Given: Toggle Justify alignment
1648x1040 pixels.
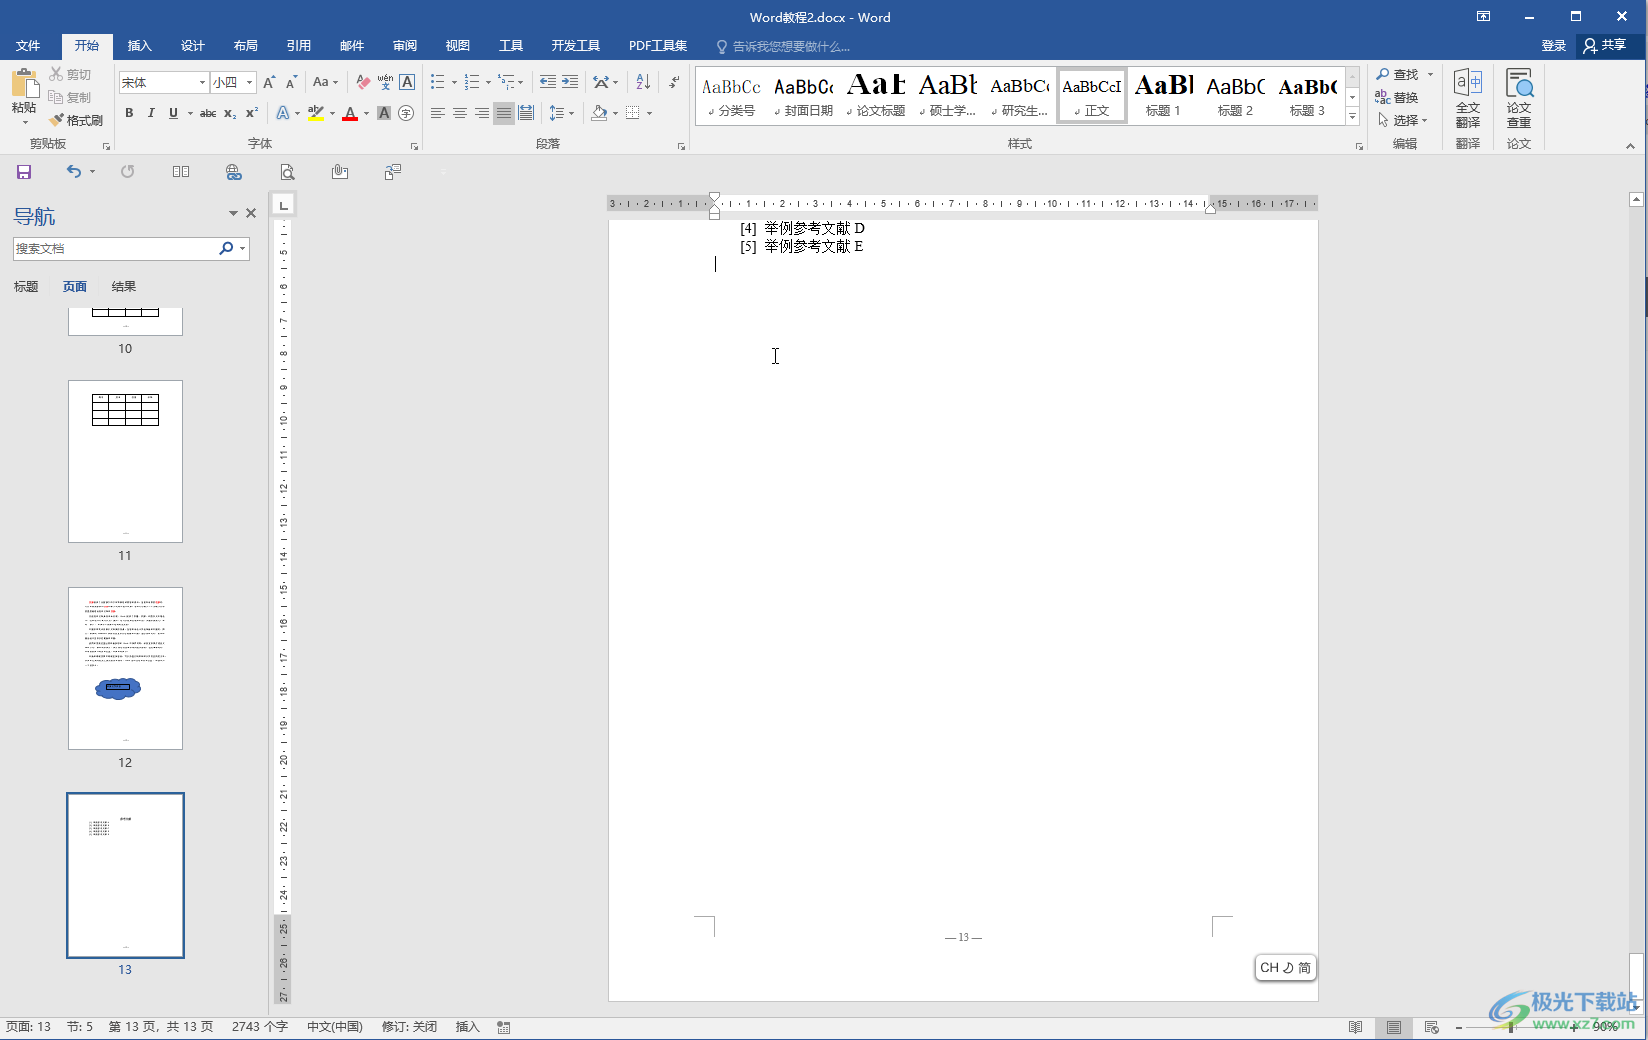Looking at the screenshot, I should [x=504, y=113].
